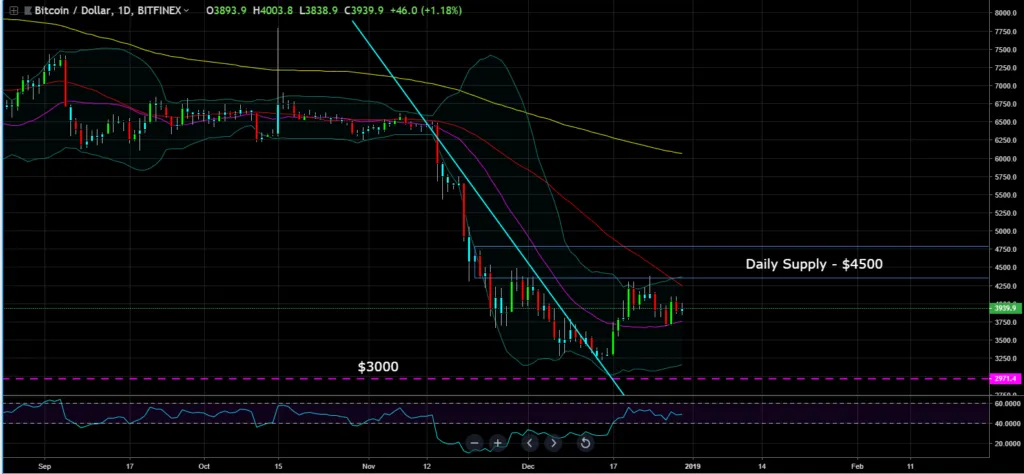Click the low value L3838.9
The height and width of the screenshot is (474, 1024).
click(320, 10)
